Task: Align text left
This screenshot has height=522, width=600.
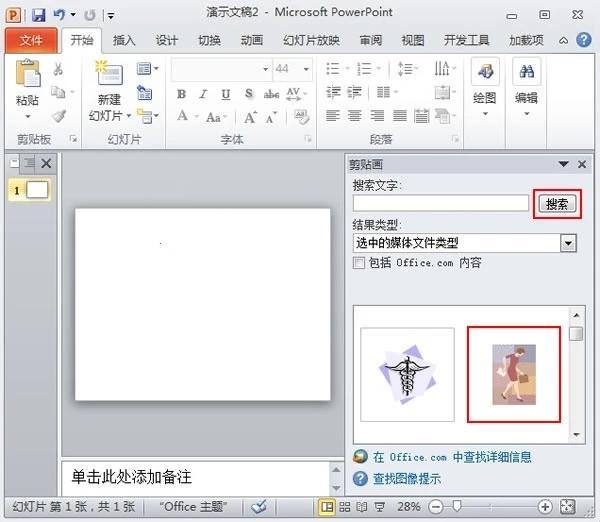Action: [333, 115]
